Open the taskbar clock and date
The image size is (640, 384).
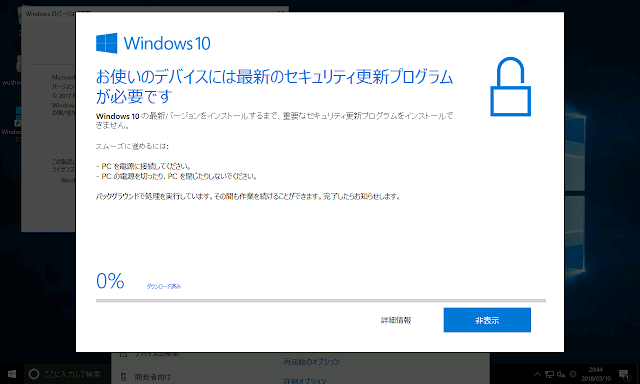[x=596, y=374]
